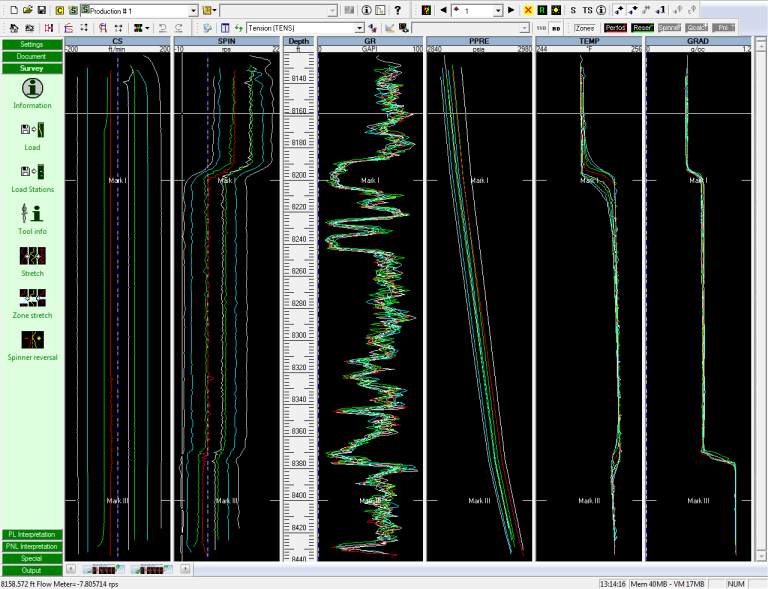Click Load Stations in sidebar

(x=32, y=178)
